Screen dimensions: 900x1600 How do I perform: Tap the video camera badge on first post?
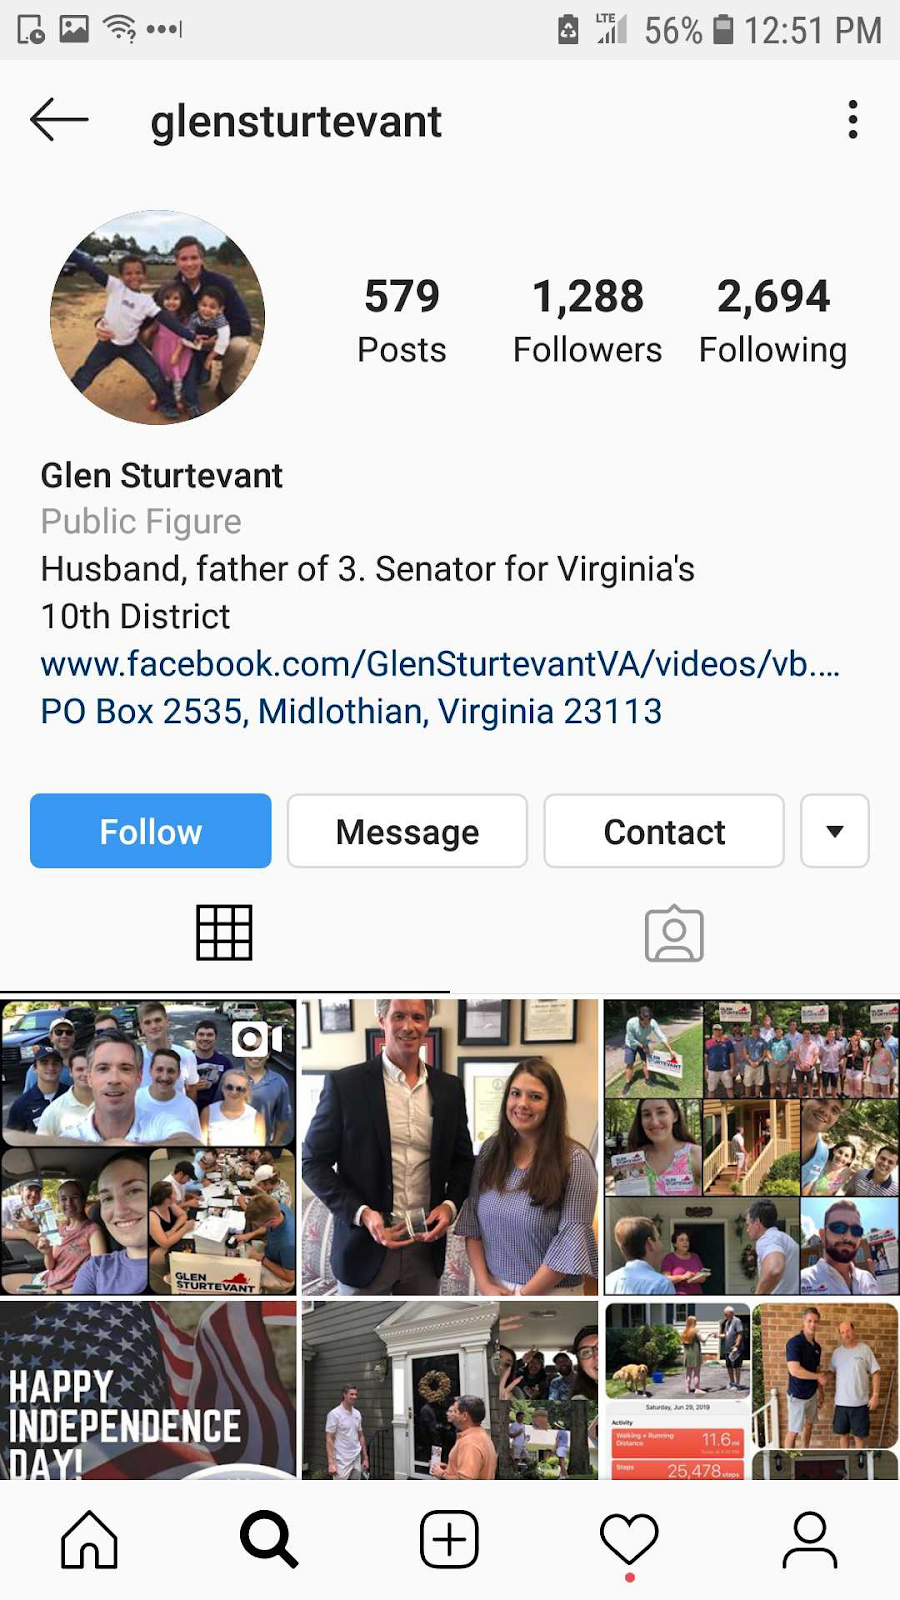[x=257, y=1039]
